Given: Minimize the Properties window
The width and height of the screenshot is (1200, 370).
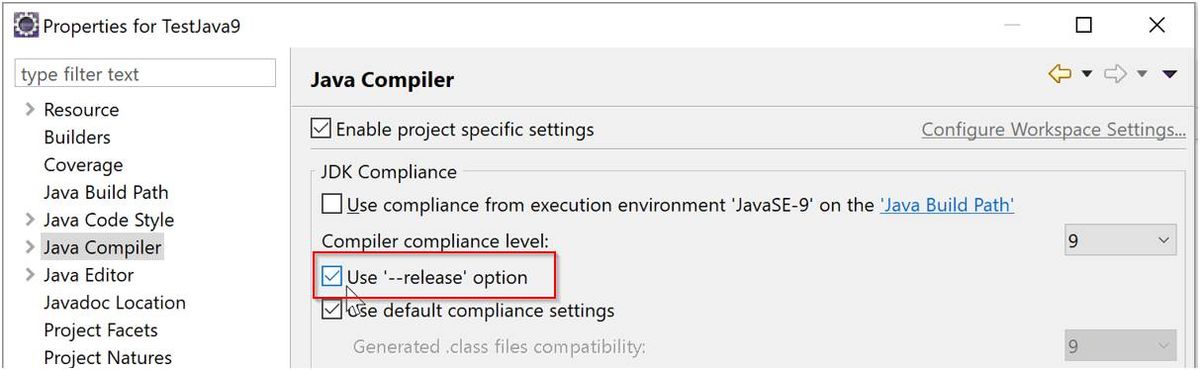Looking at the screenshot, I should [1011, 25].
